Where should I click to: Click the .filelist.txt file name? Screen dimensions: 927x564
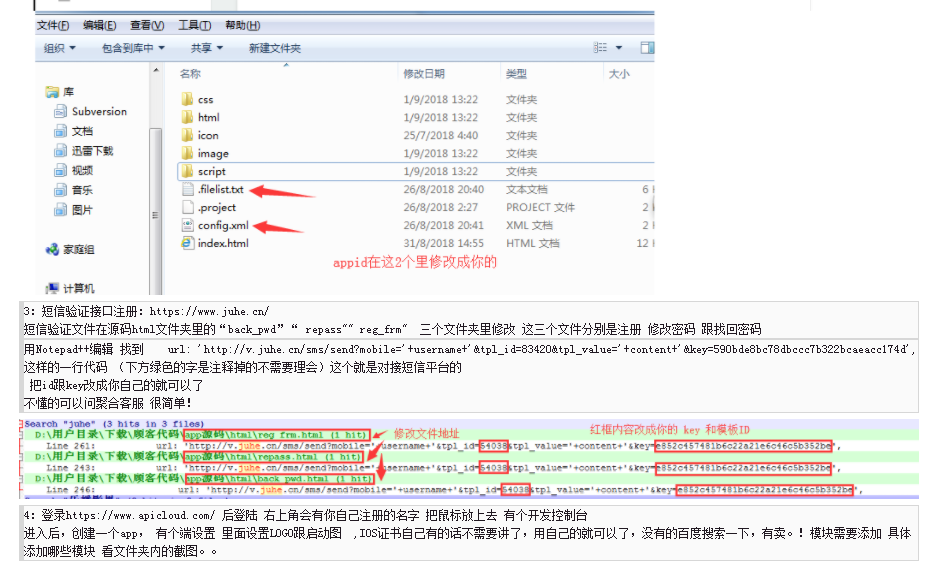click(x=221, y=189)
